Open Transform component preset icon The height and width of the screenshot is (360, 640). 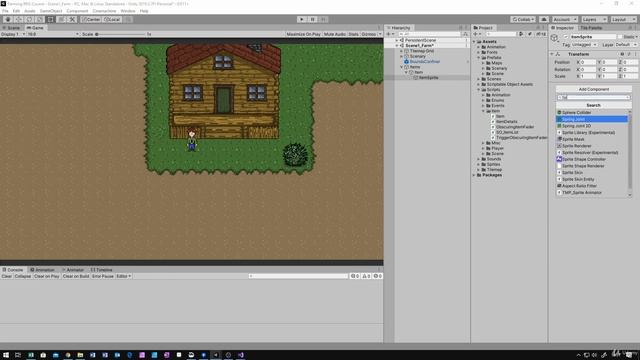pyautogui.click(x=629, y=54)
